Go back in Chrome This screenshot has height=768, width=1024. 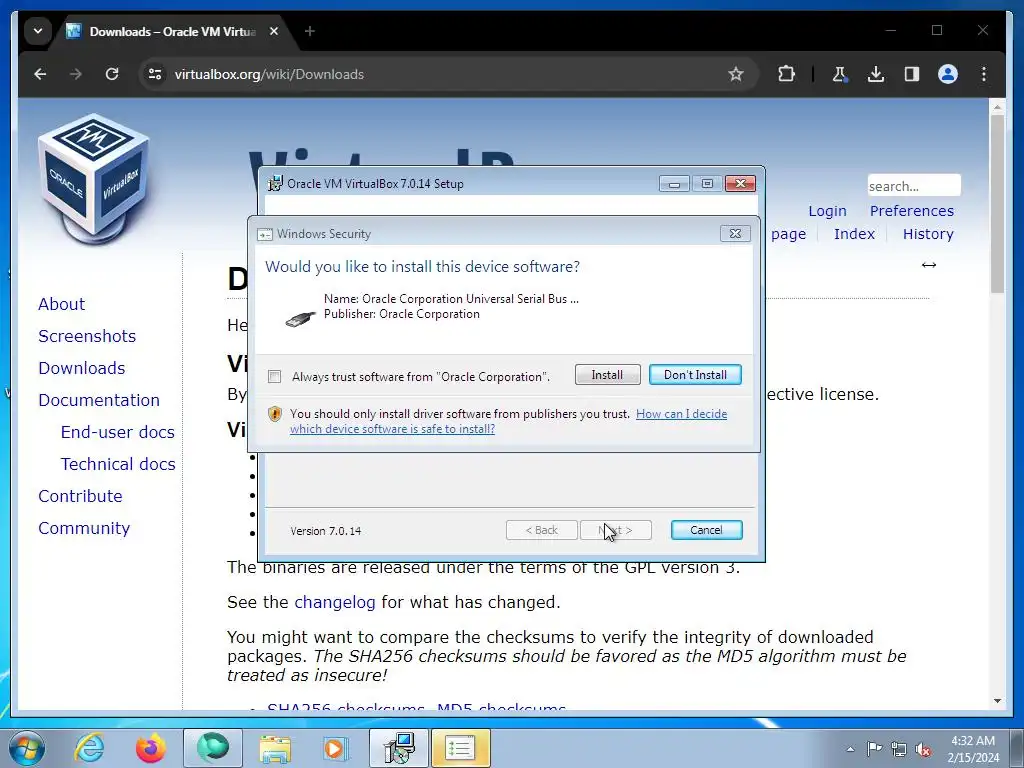coord(40,74)
